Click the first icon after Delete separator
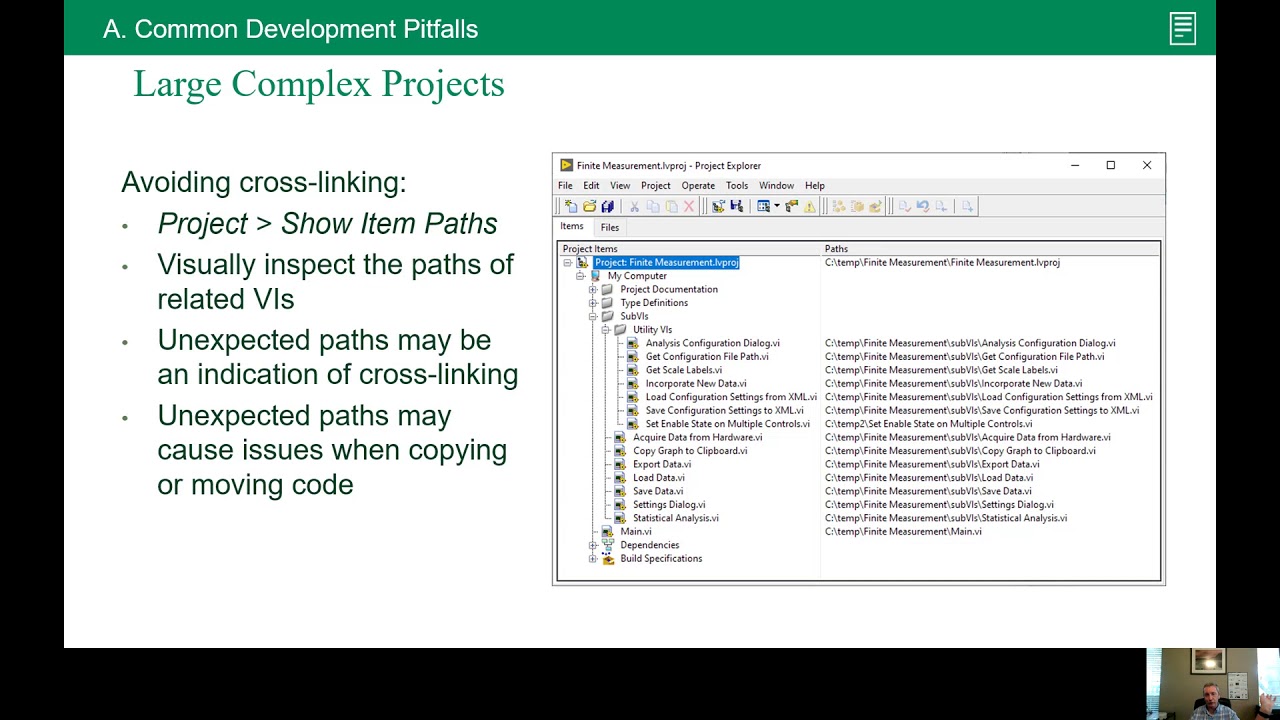The width and height of the screenshot is (1280, 720). 718,206
